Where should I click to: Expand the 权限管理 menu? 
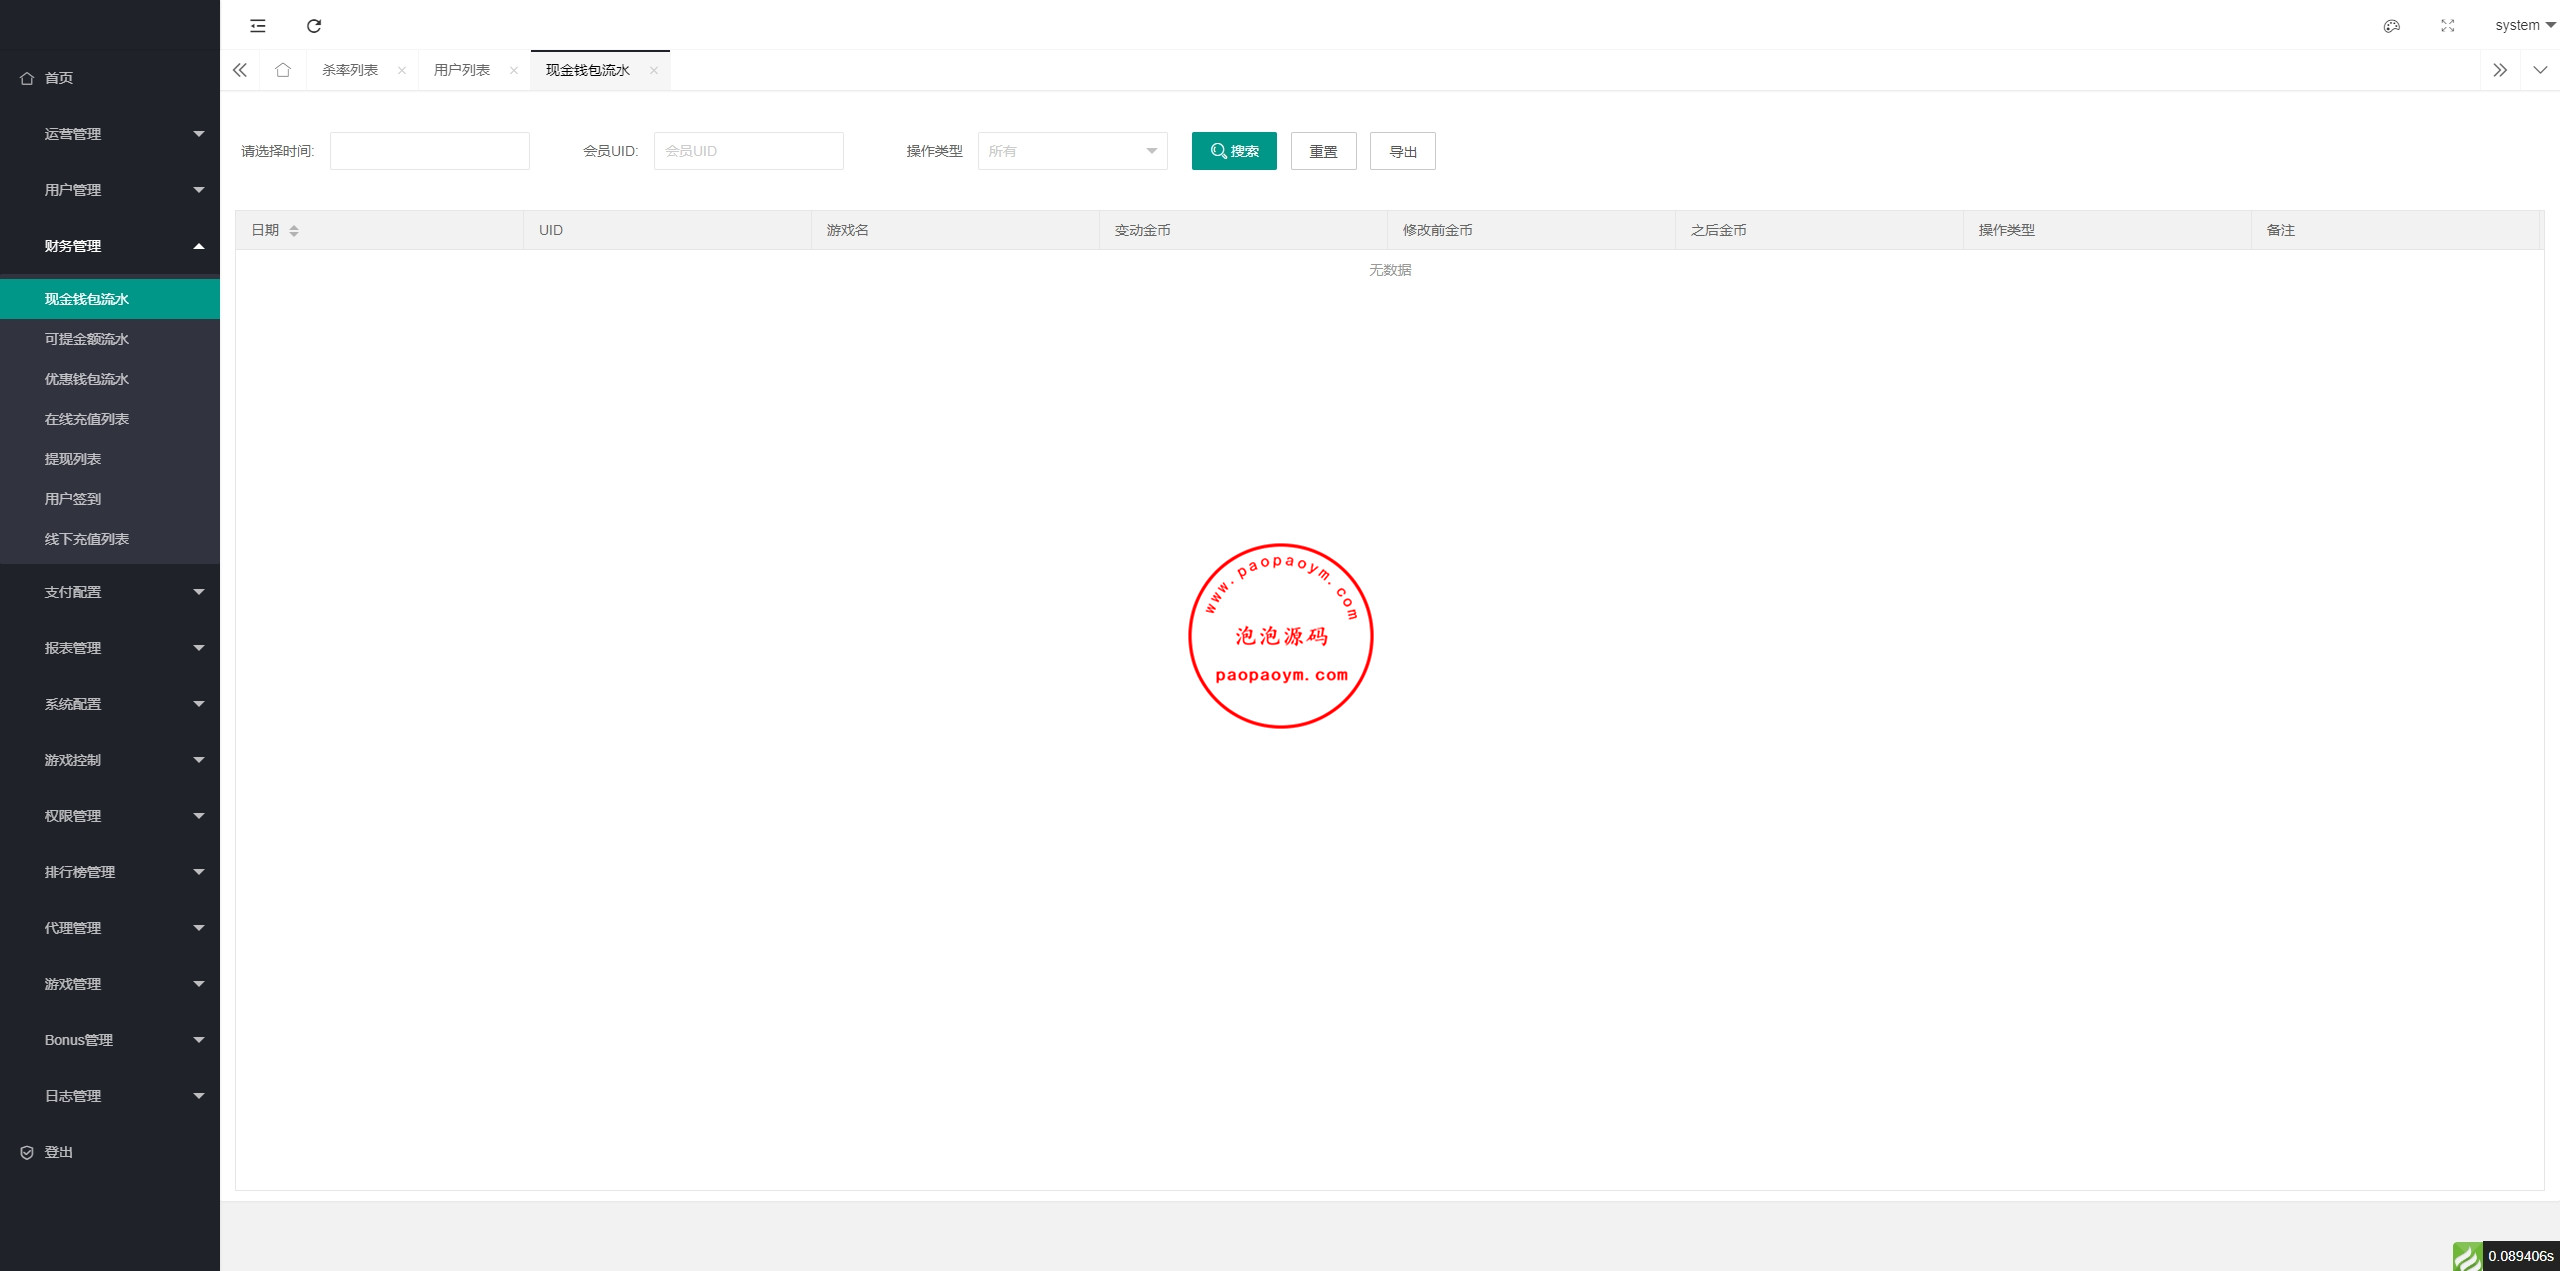(110, 816)
